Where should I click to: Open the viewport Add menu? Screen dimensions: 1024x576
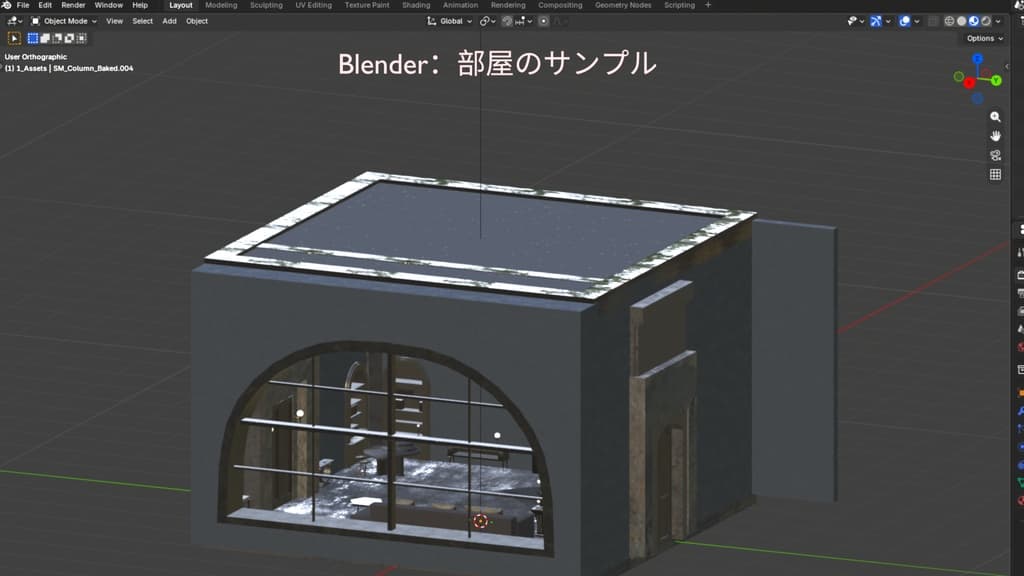[169, 21]
